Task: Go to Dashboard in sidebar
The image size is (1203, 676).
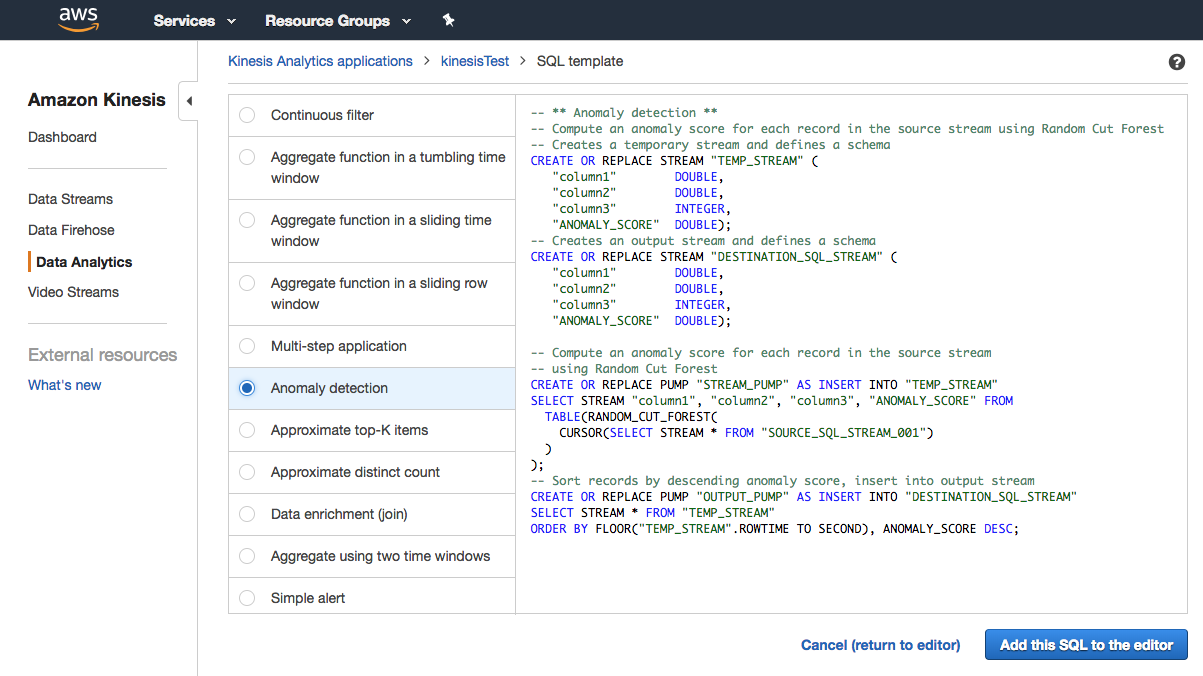Action: tap(62, 137)
